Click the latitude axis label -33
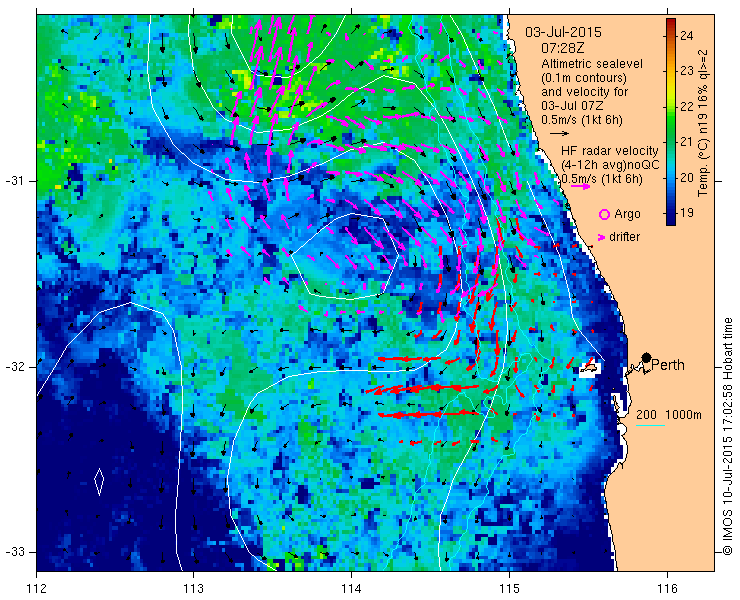The image size is (740, 600). (x=14, y=552)
